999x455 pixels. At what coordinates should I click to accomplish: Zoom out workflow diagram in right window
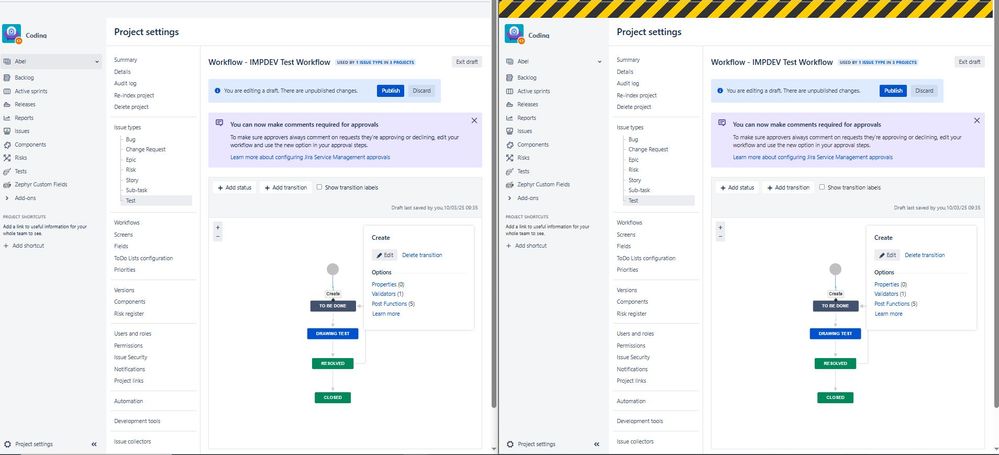pos(721,236)
